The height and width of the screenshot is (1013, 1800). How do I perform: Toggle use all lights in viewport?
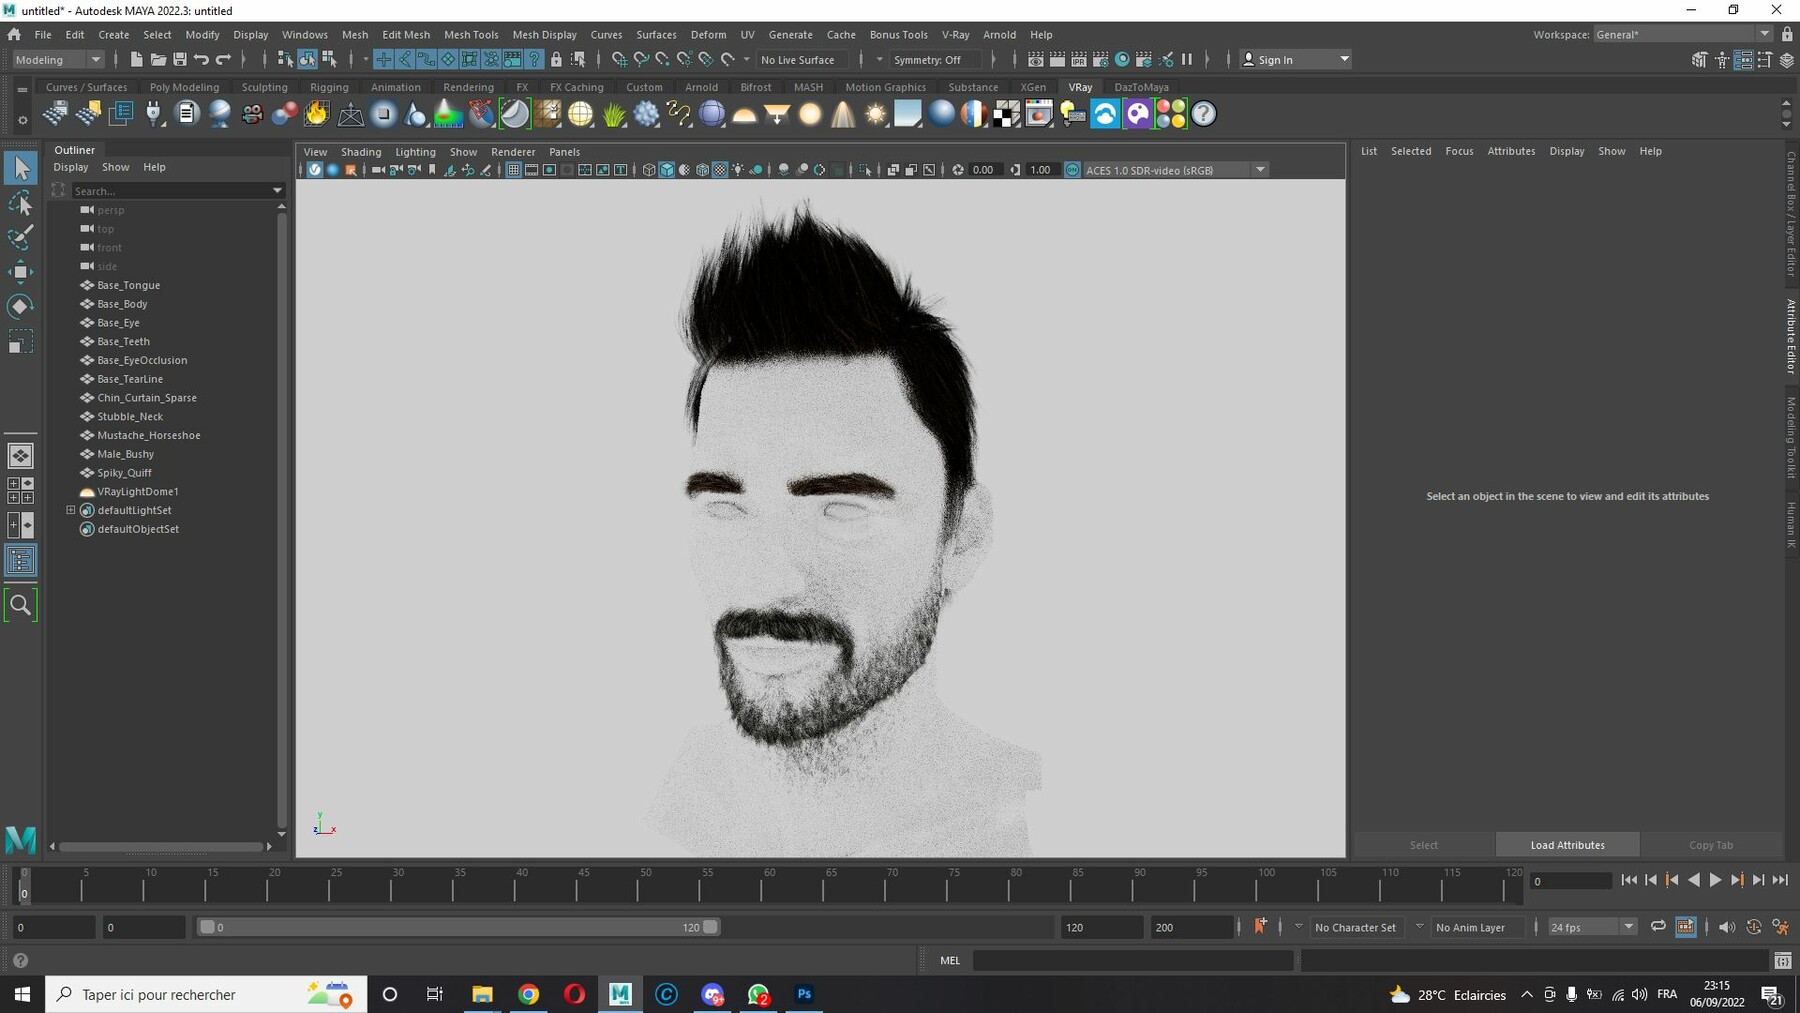[x=738, y=170]
